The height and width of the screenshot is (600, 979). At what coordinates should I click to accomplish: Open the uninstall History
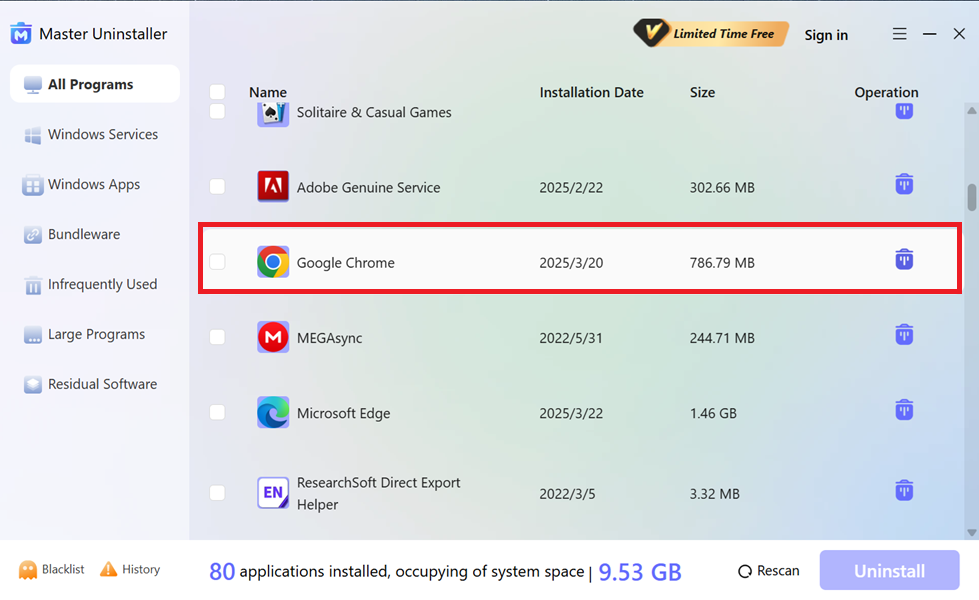[130, 569]
